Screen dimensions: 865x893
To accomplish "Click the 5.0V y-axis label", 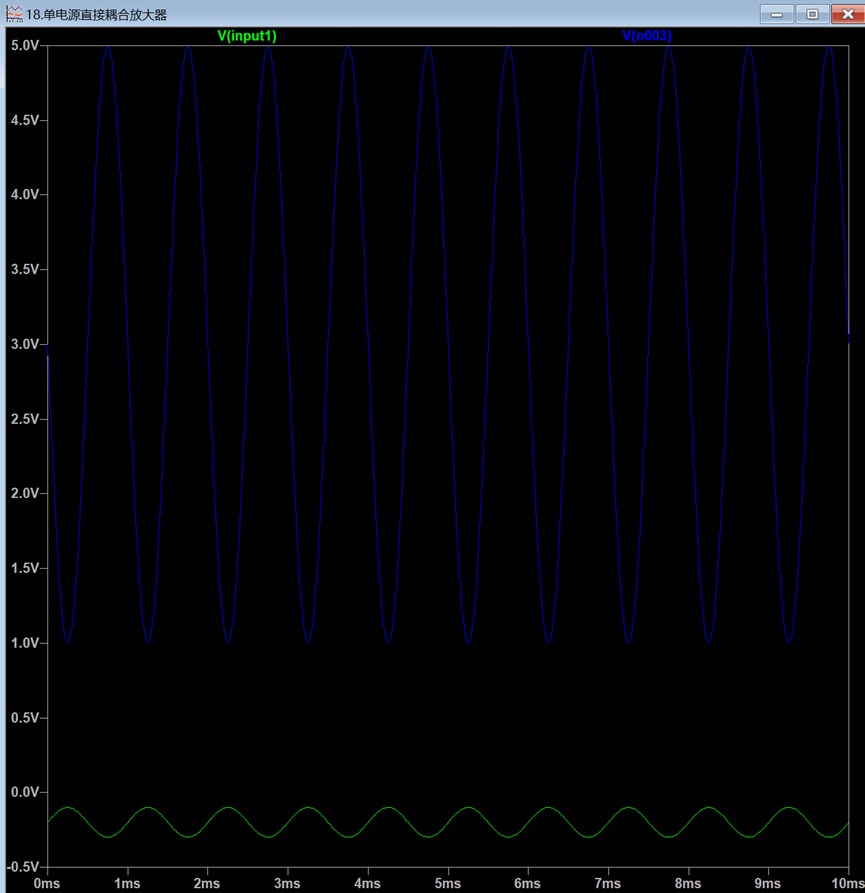I will coord(25,46).
